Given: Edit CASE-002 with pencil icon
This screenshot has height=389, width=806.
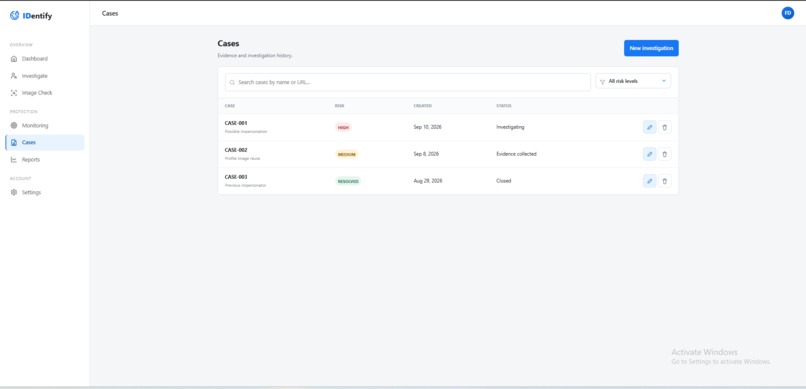Looking at the screenshot, I should click(650, 154).
